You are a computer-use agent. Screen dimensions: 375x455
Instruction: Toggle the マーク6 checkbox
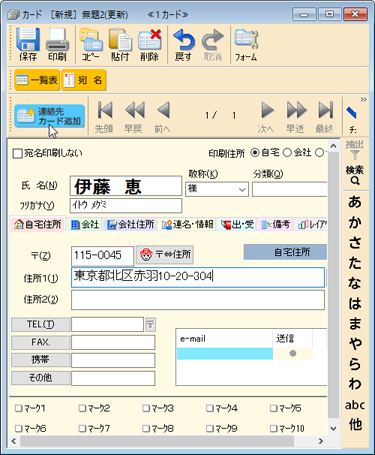(19, 428)
